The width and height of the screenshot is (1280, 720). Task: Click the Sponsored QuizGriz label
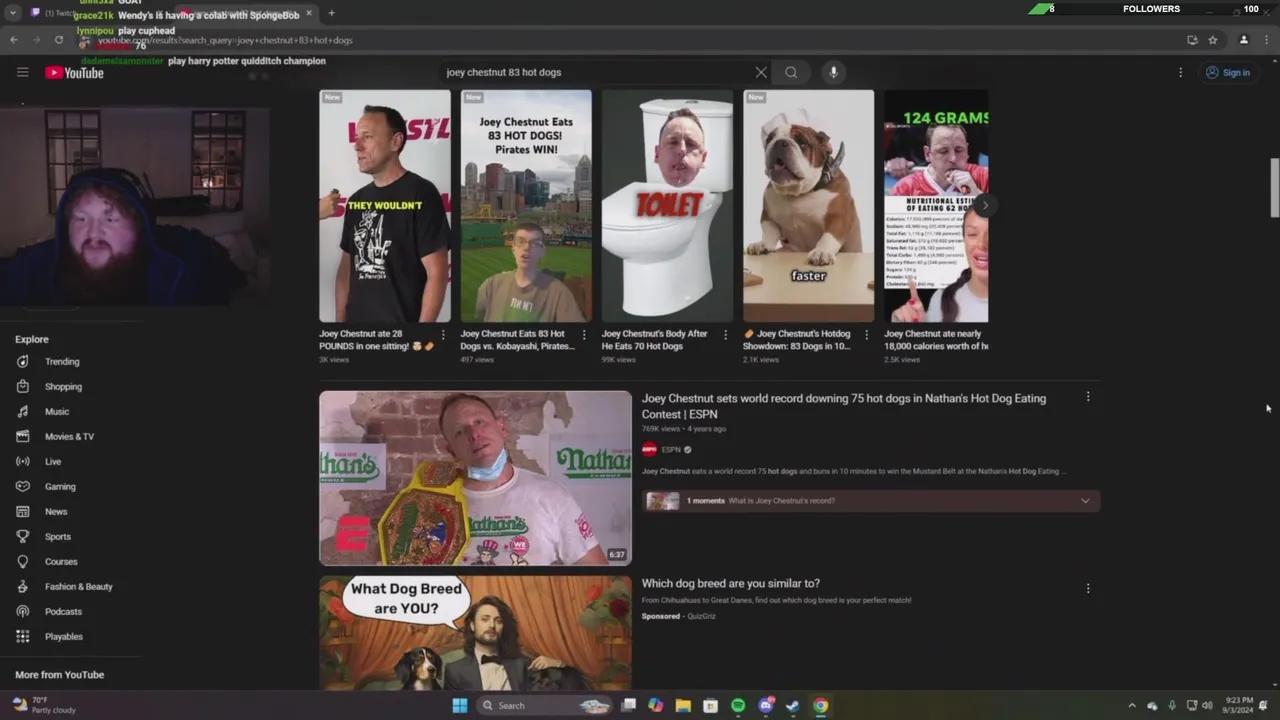point(679,616)
